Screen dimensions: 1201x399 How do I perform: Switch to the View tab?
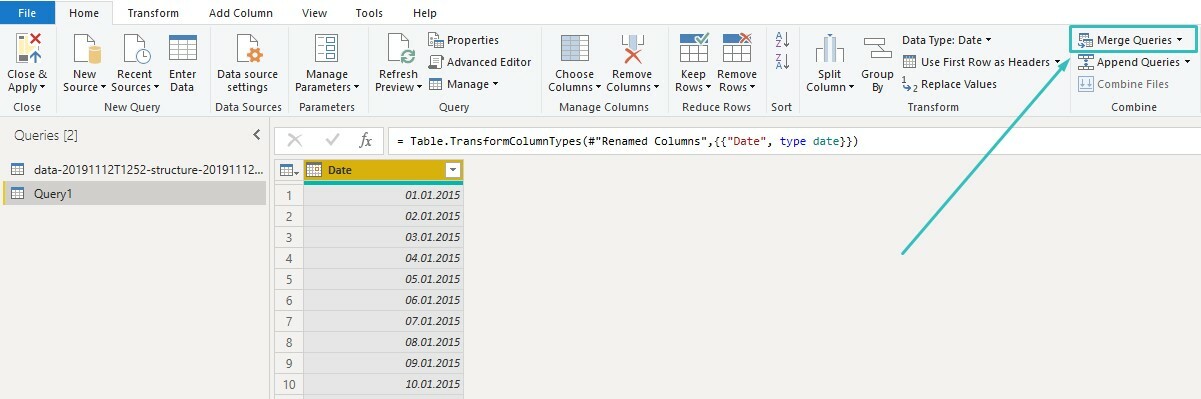point(314,13)
